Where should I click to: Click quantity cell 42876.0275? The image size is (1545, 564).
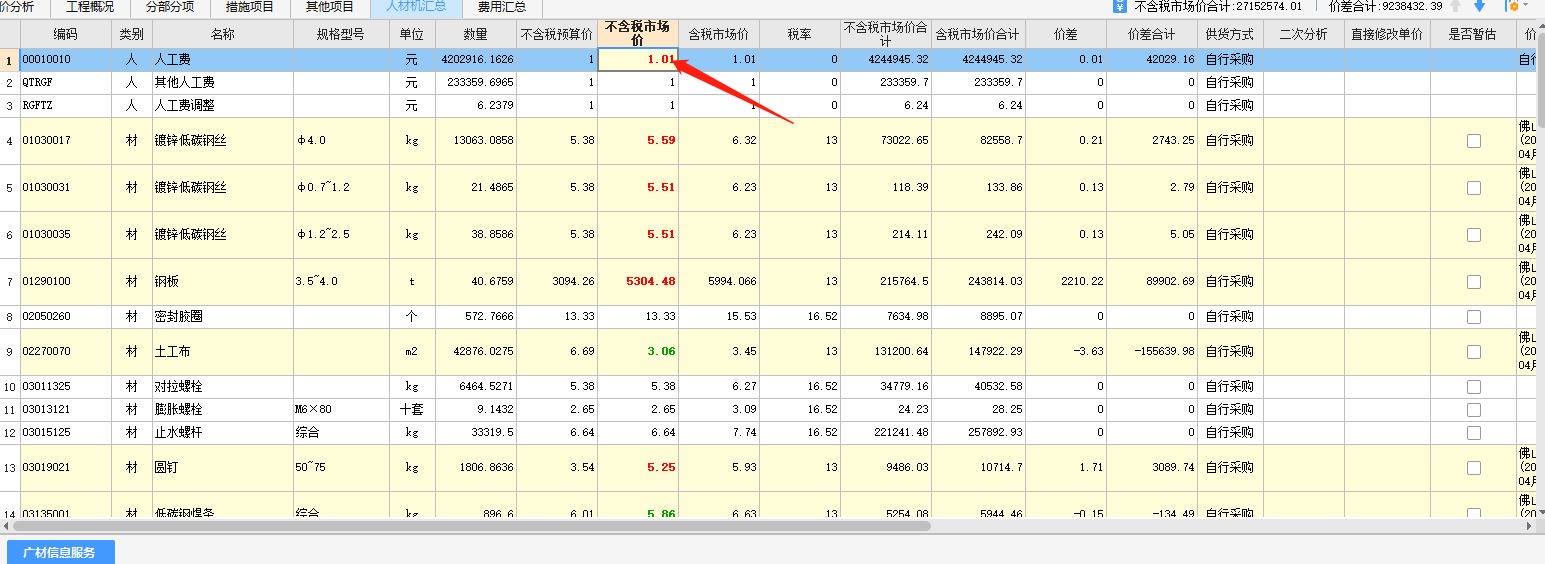point(476,352)
